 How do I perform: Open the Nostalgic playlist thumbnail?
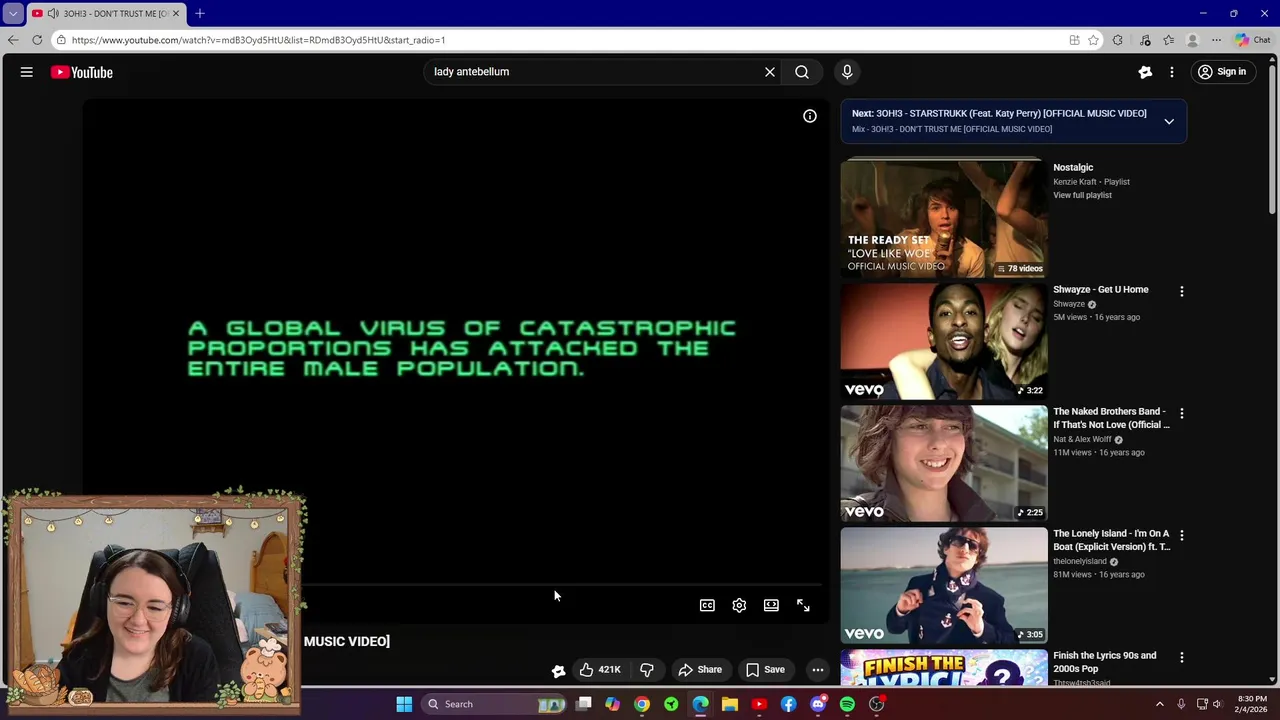click(x=944, y=219)
